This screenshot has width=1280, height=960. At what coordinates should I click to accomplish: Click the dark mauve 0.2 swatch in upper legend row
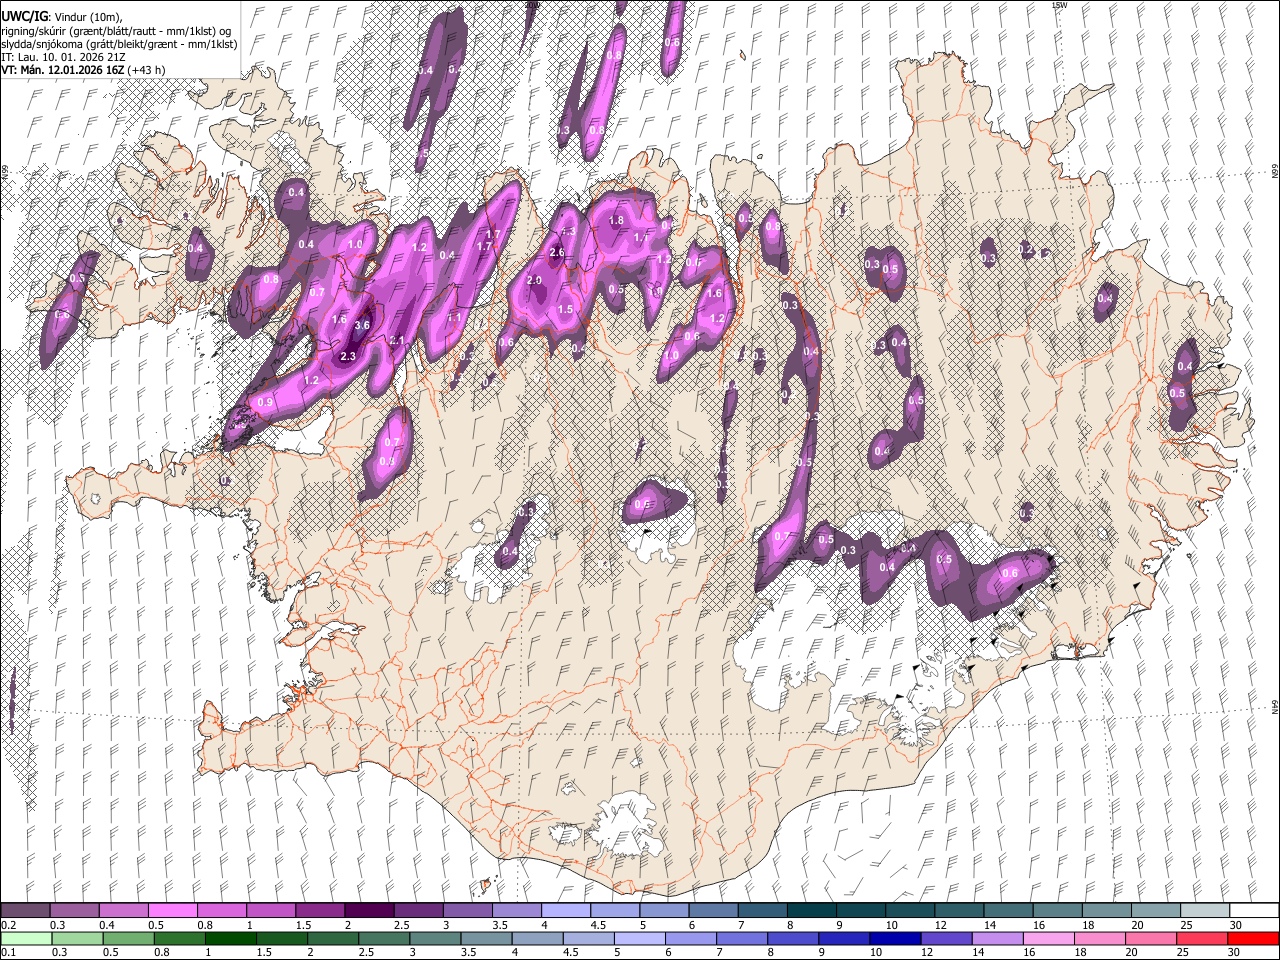[x=25, y=911]
